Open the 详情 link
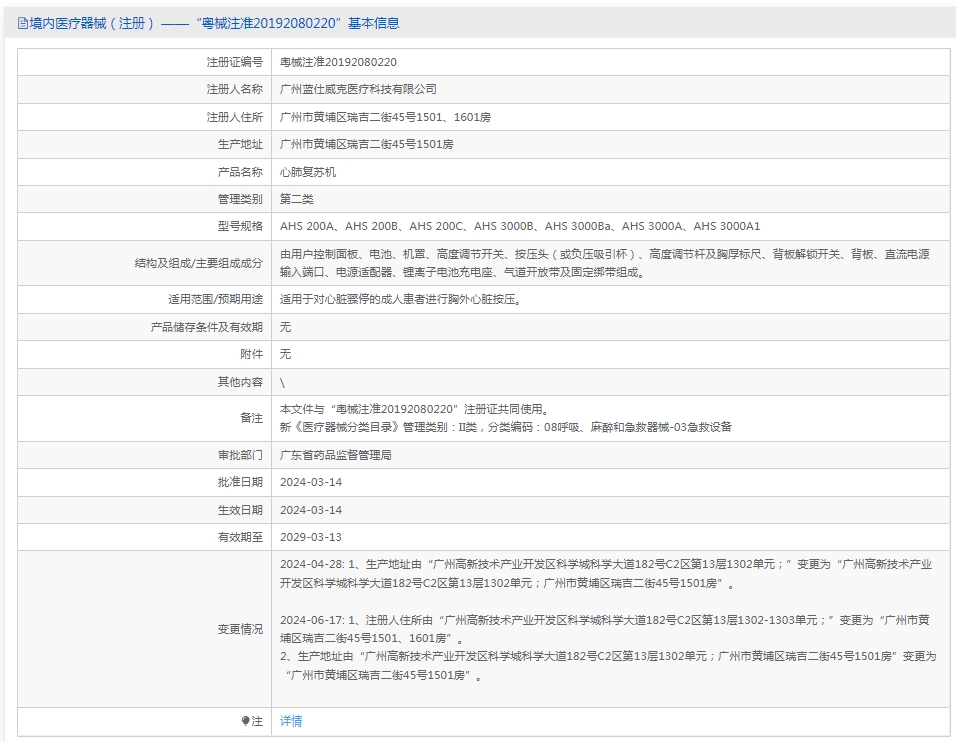The image size is (956, 742). [291, 721]
